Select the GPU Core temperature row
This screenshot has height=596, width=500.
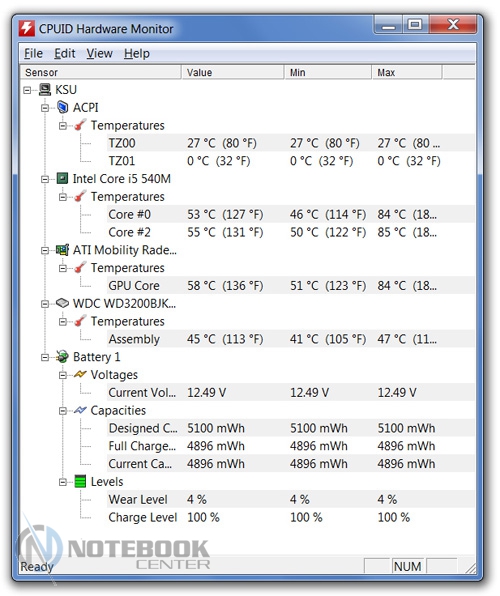(x=290, y=285)
